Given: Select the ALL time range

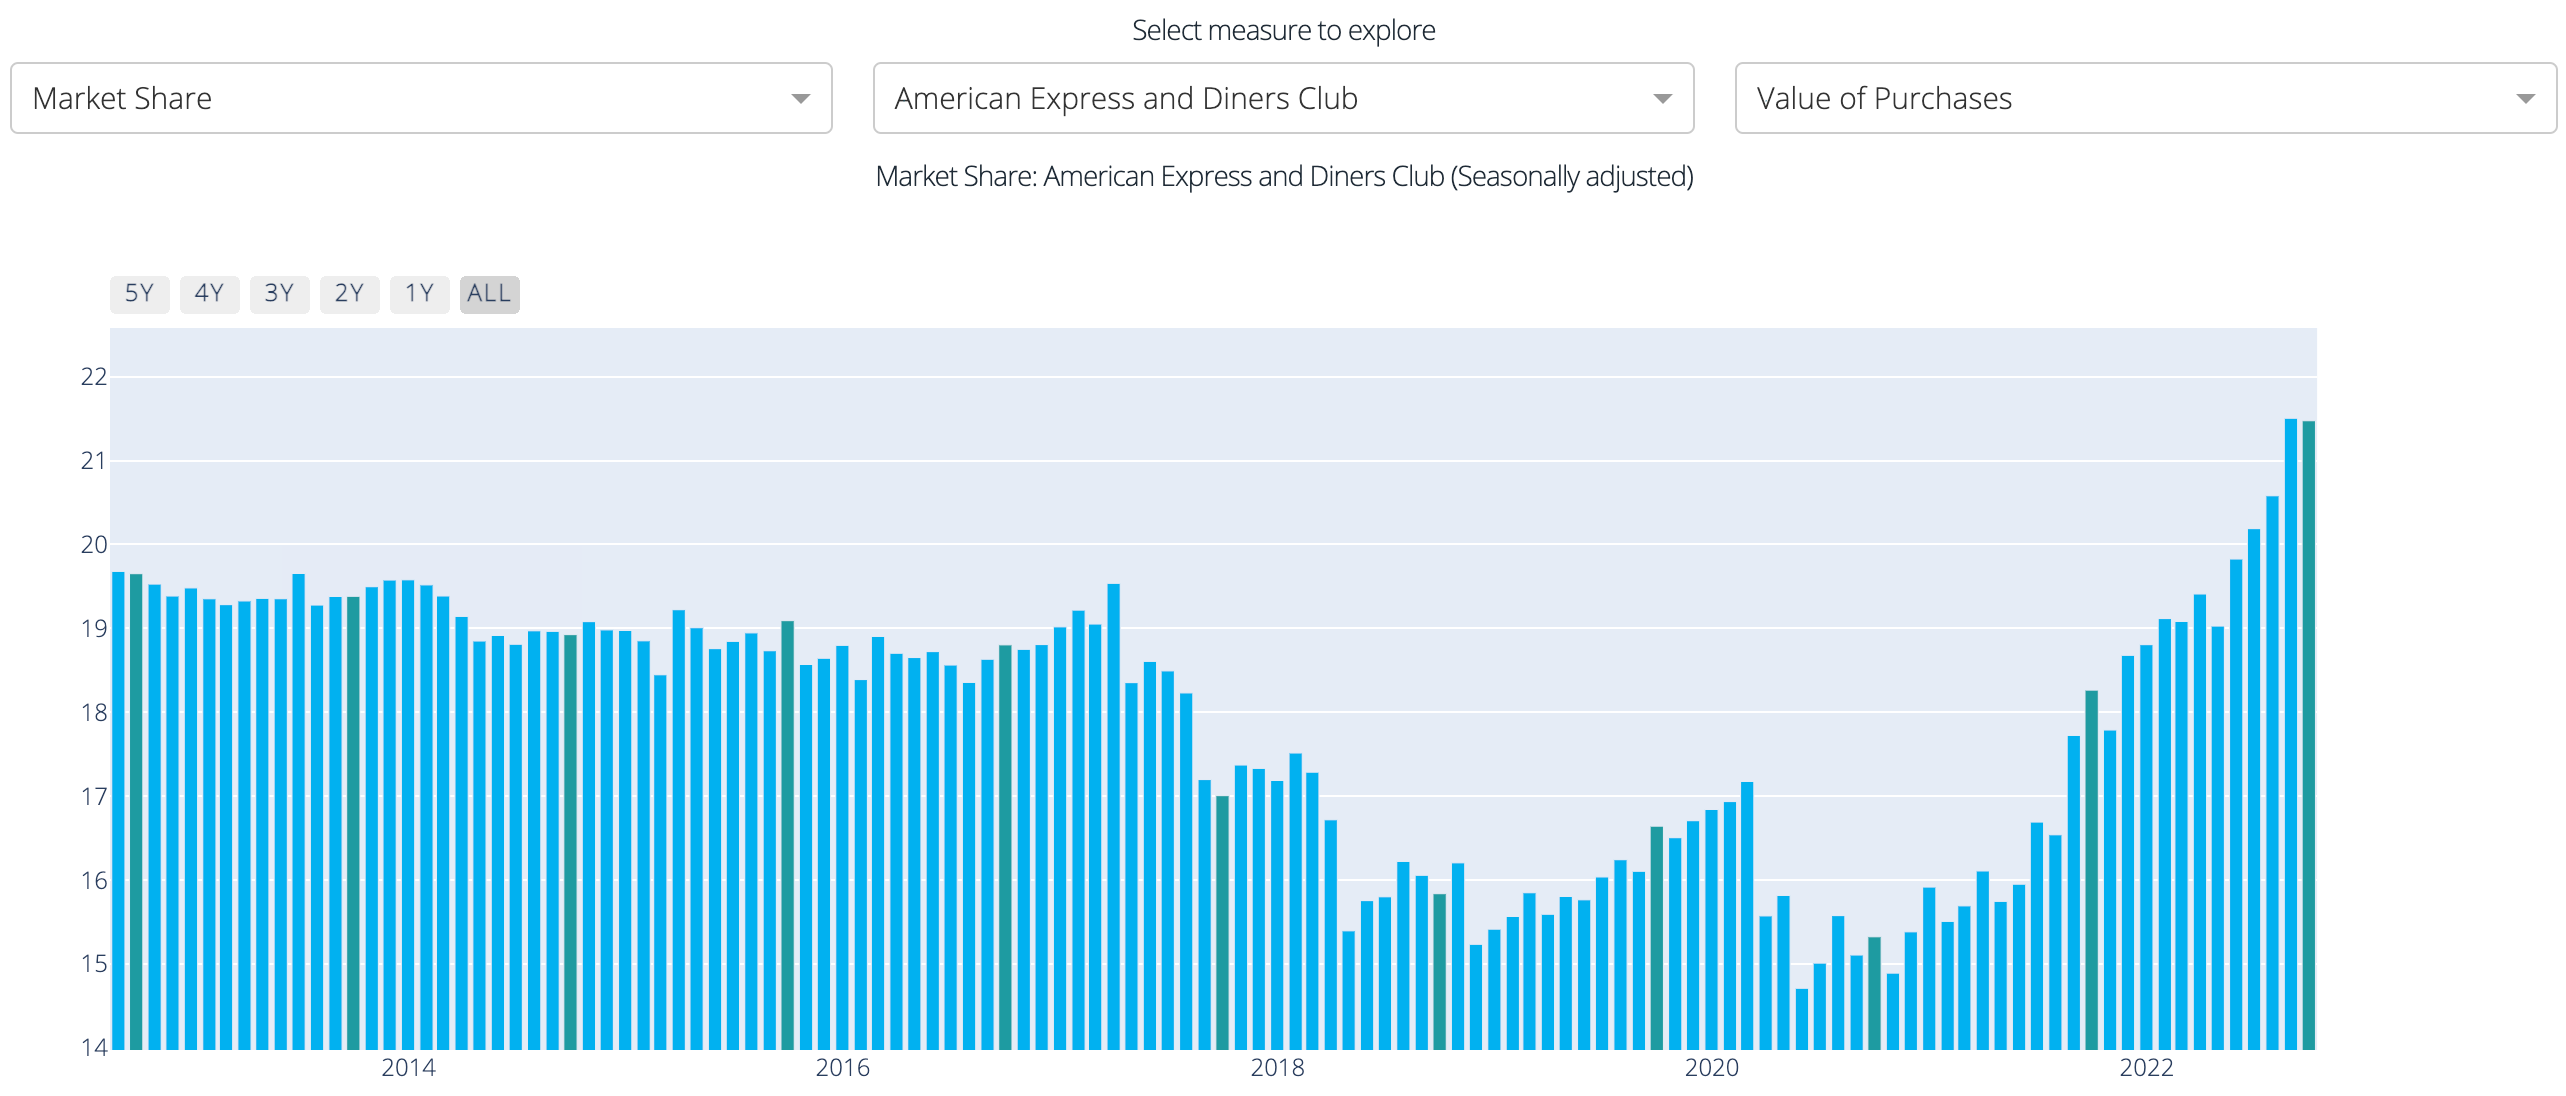Looking at the screenshot, I should [x=489, y=294].
